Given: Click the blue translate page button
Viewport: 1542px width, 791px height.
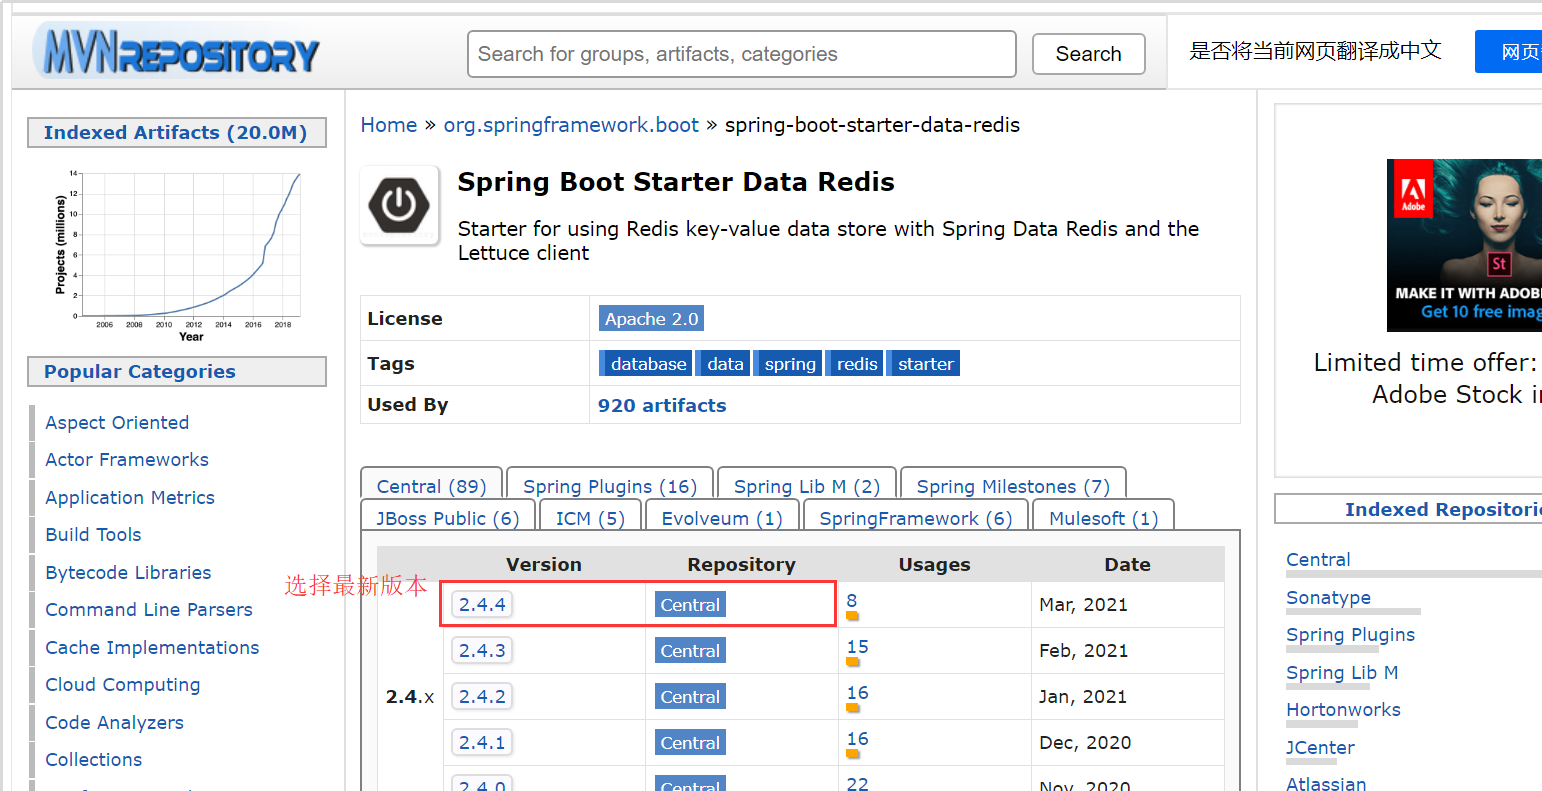Looking at the screenshot, I should [x=1510, y=52].
